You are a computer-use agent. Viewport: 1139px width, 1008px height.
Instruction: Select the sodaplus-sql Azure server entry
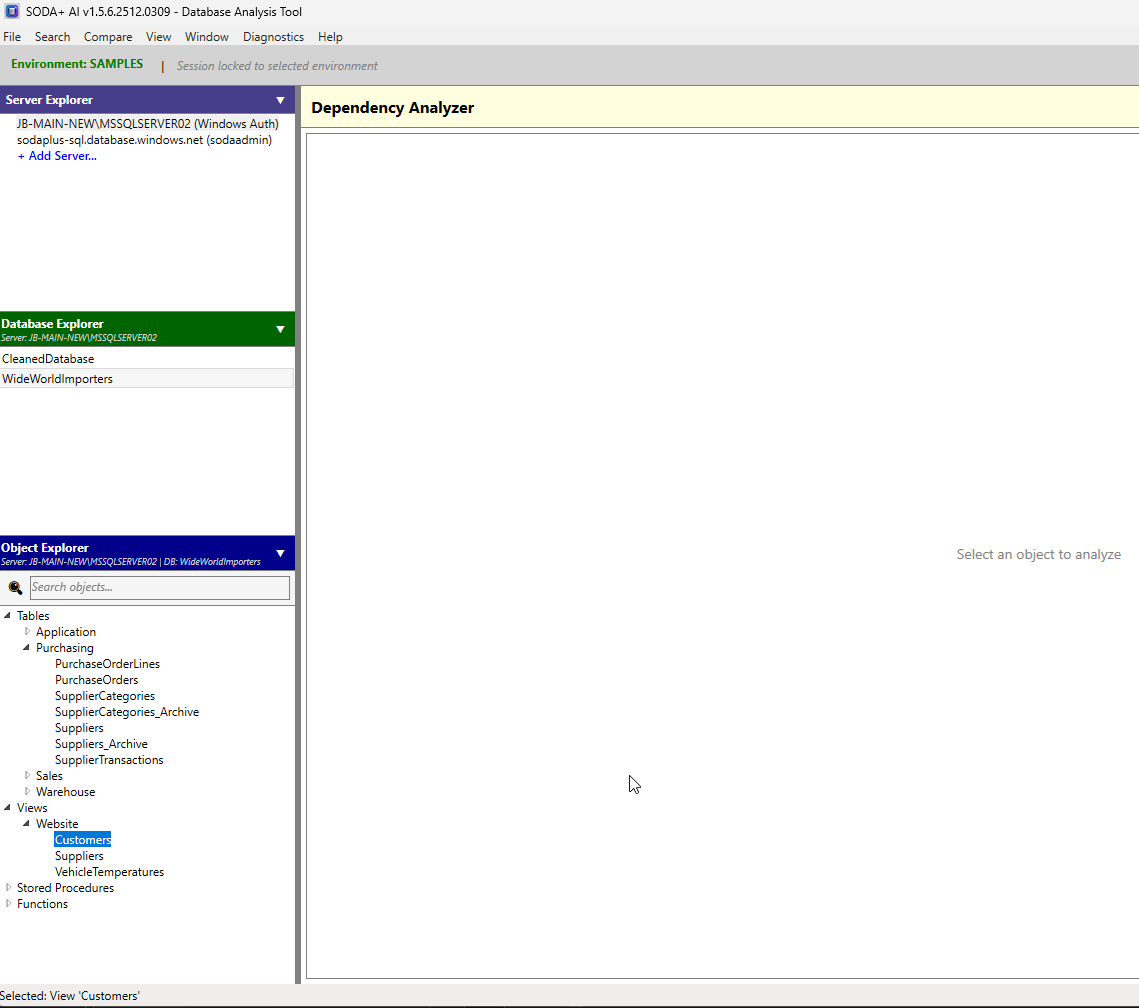tap(144, 140)
